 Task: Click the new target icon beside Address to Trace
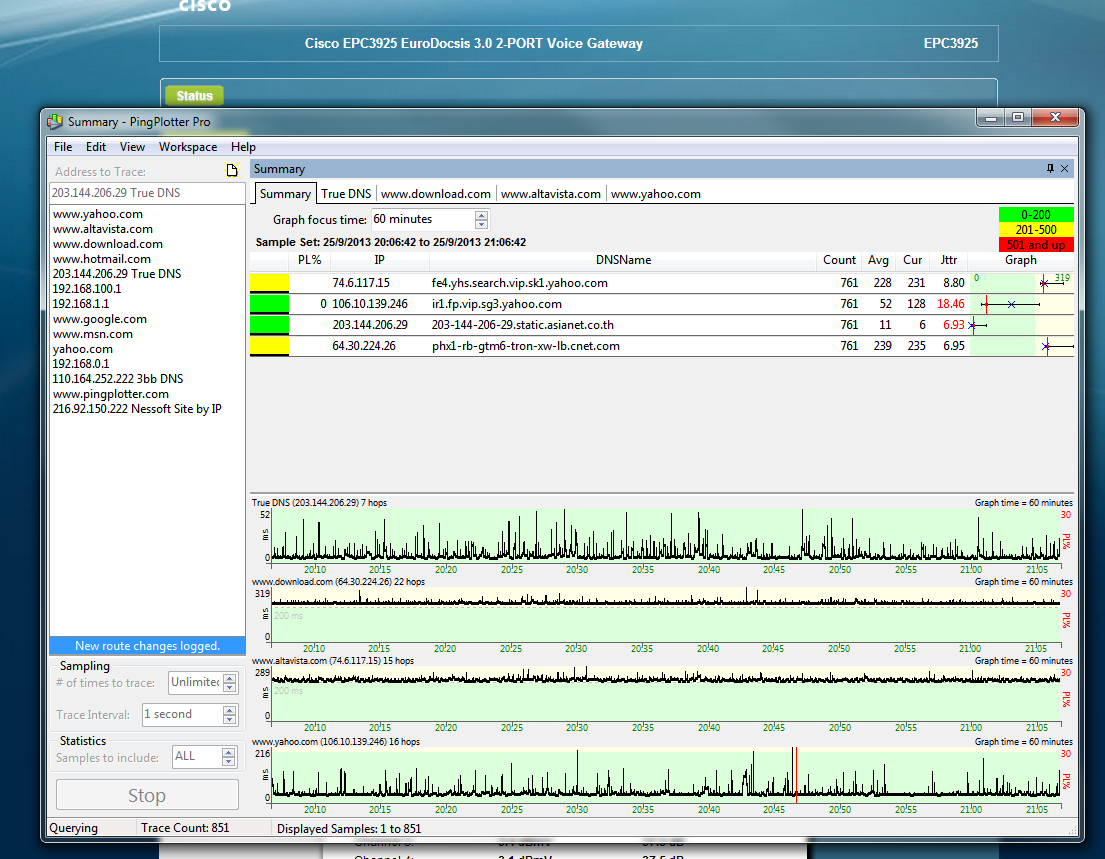point(232,171)
